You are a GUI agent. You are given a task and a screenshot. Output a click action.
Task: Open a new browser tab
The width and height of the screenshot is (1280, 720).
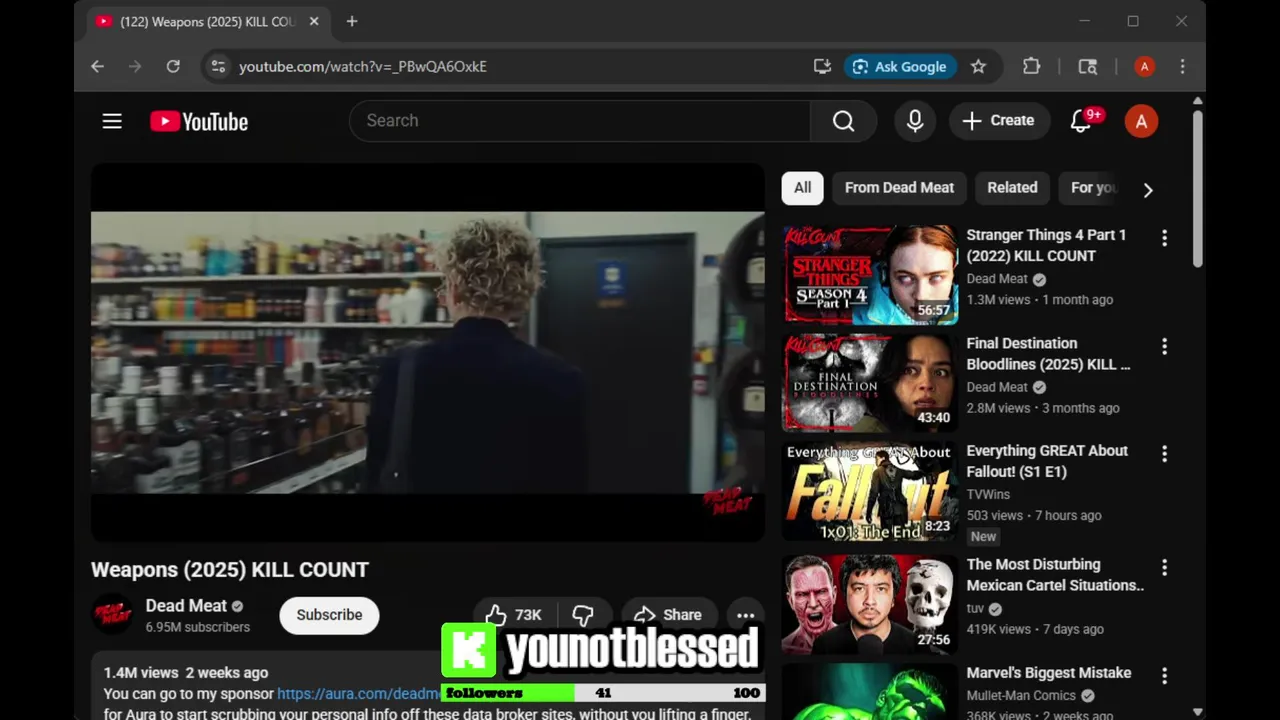(x=351, y=21)
